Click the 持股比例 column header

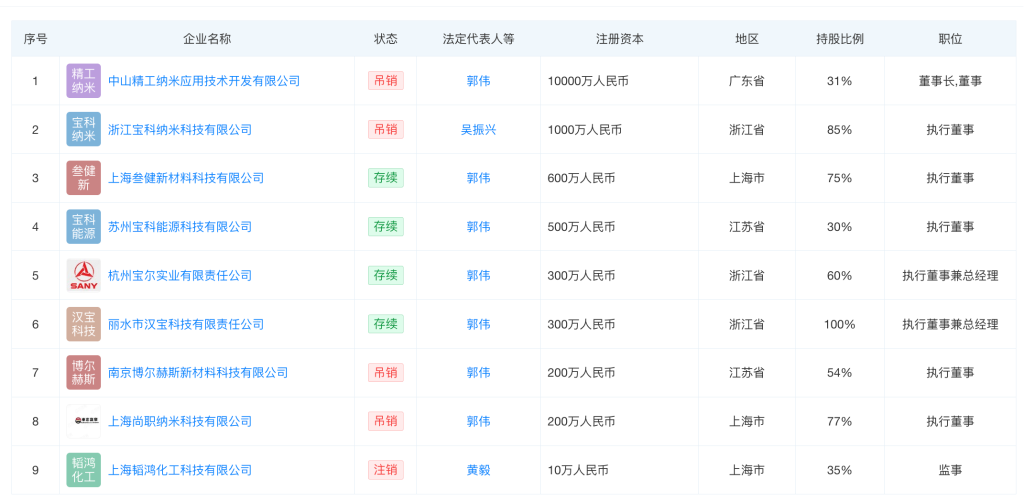tap(840, 39)
